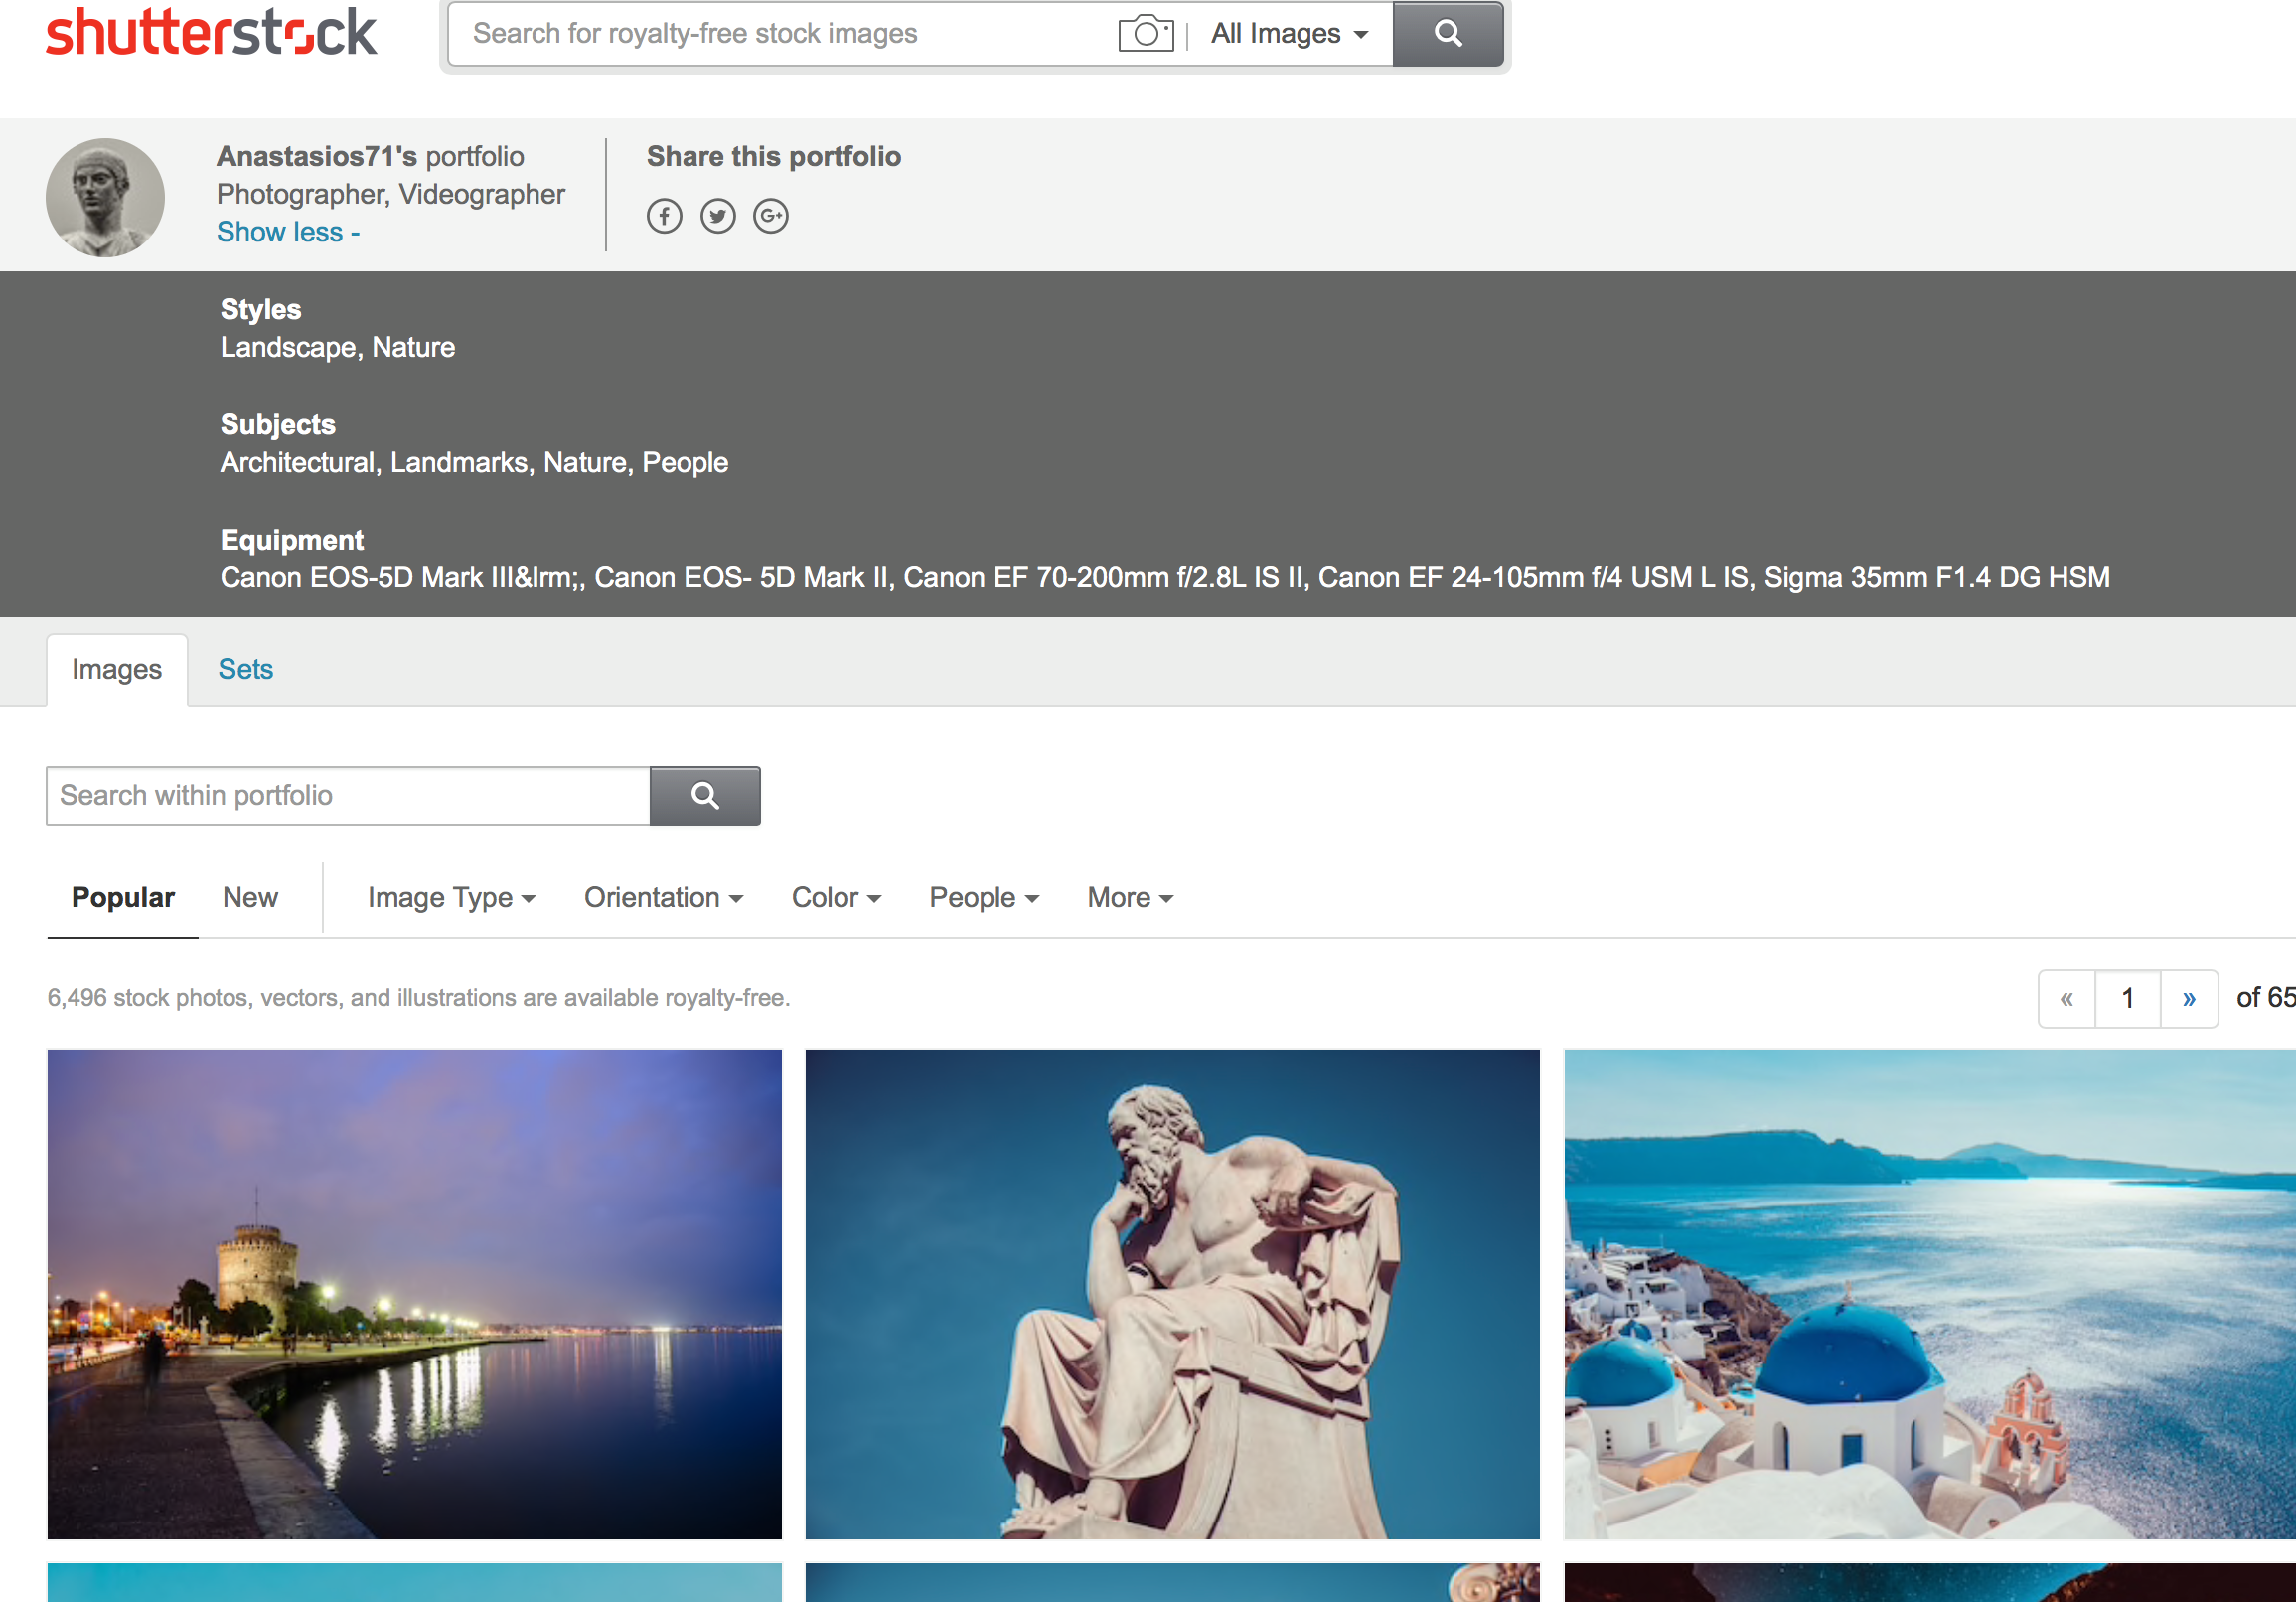
Task: Switch to the Sets tab
Action: [245, 669]
